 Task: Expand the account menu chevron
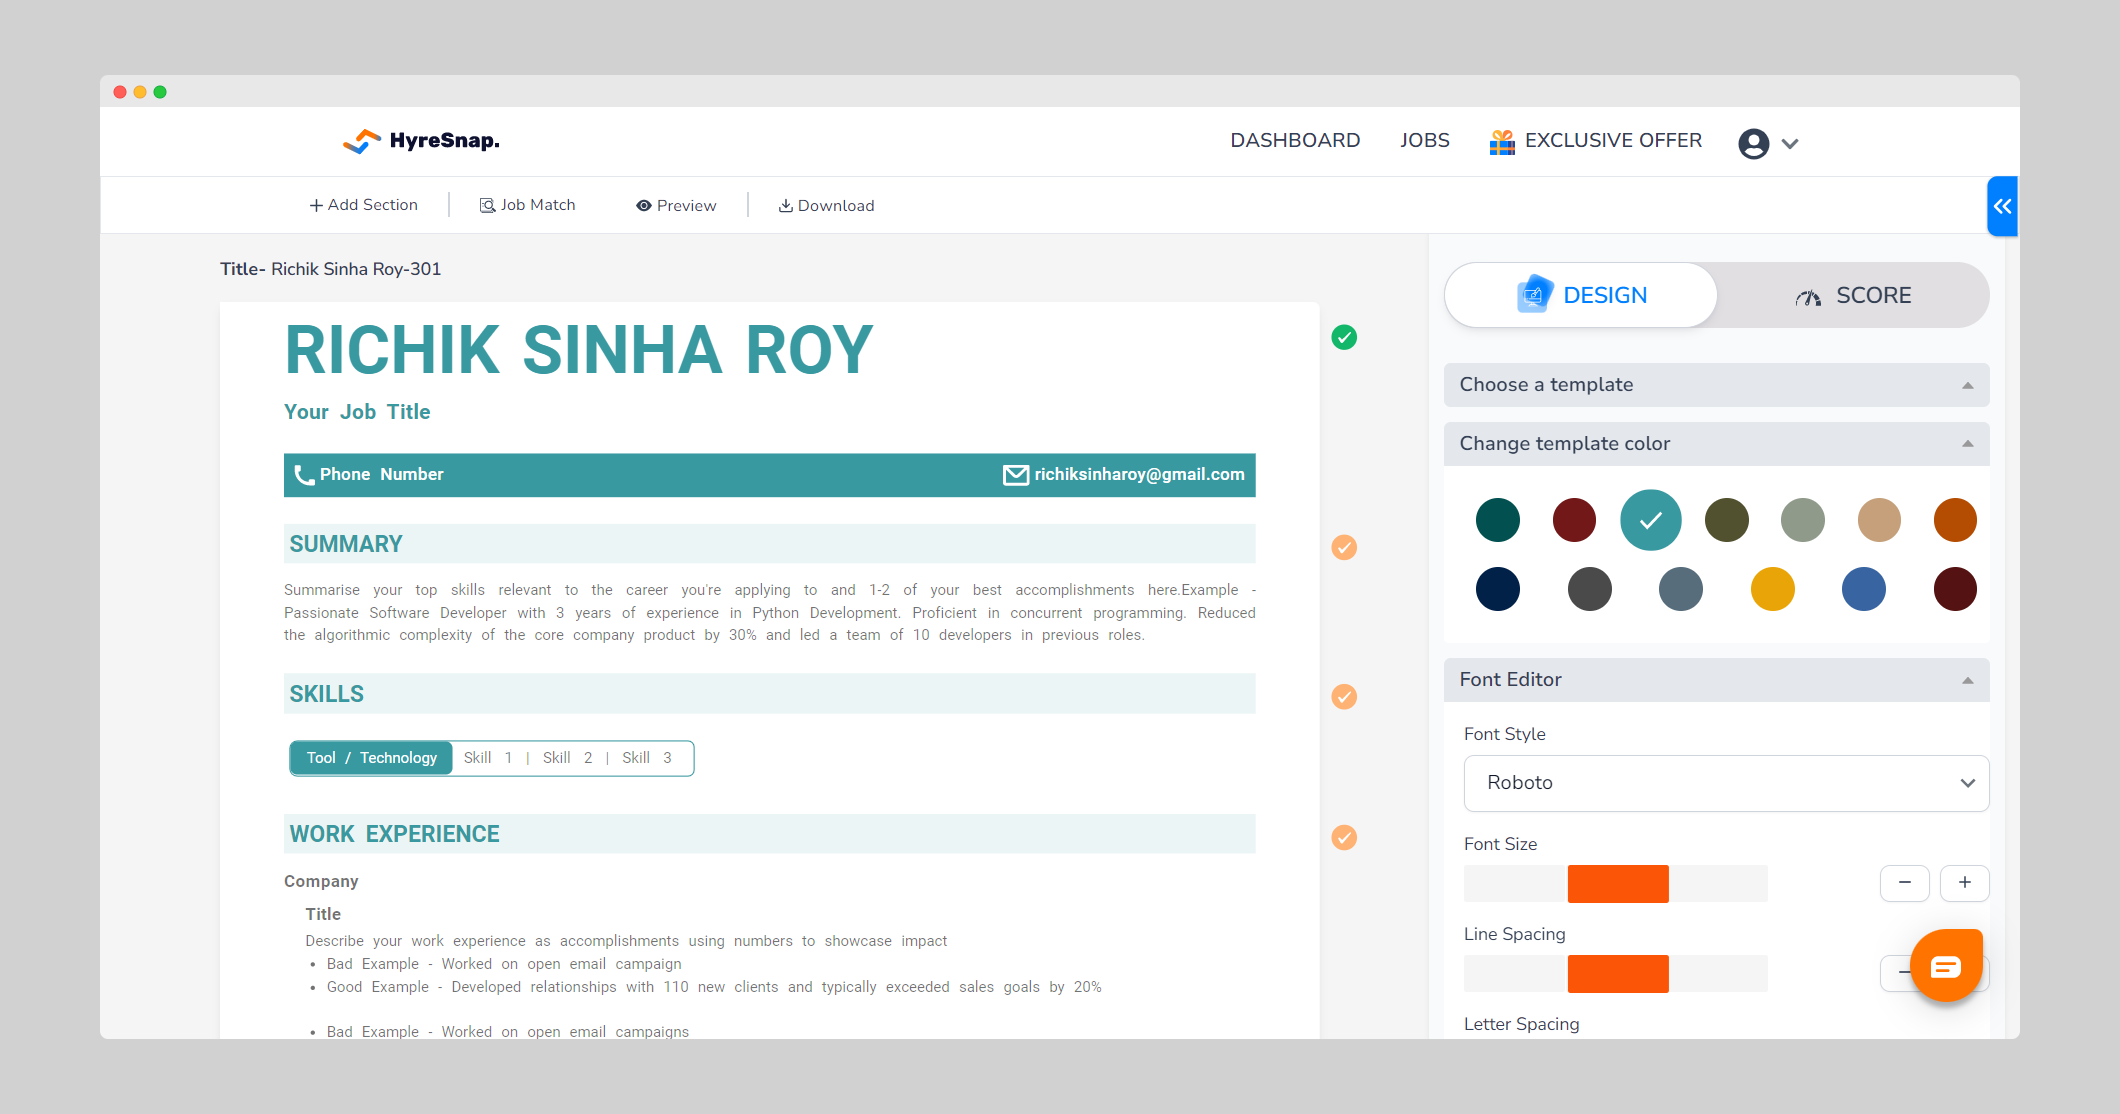coord(1790,143)
